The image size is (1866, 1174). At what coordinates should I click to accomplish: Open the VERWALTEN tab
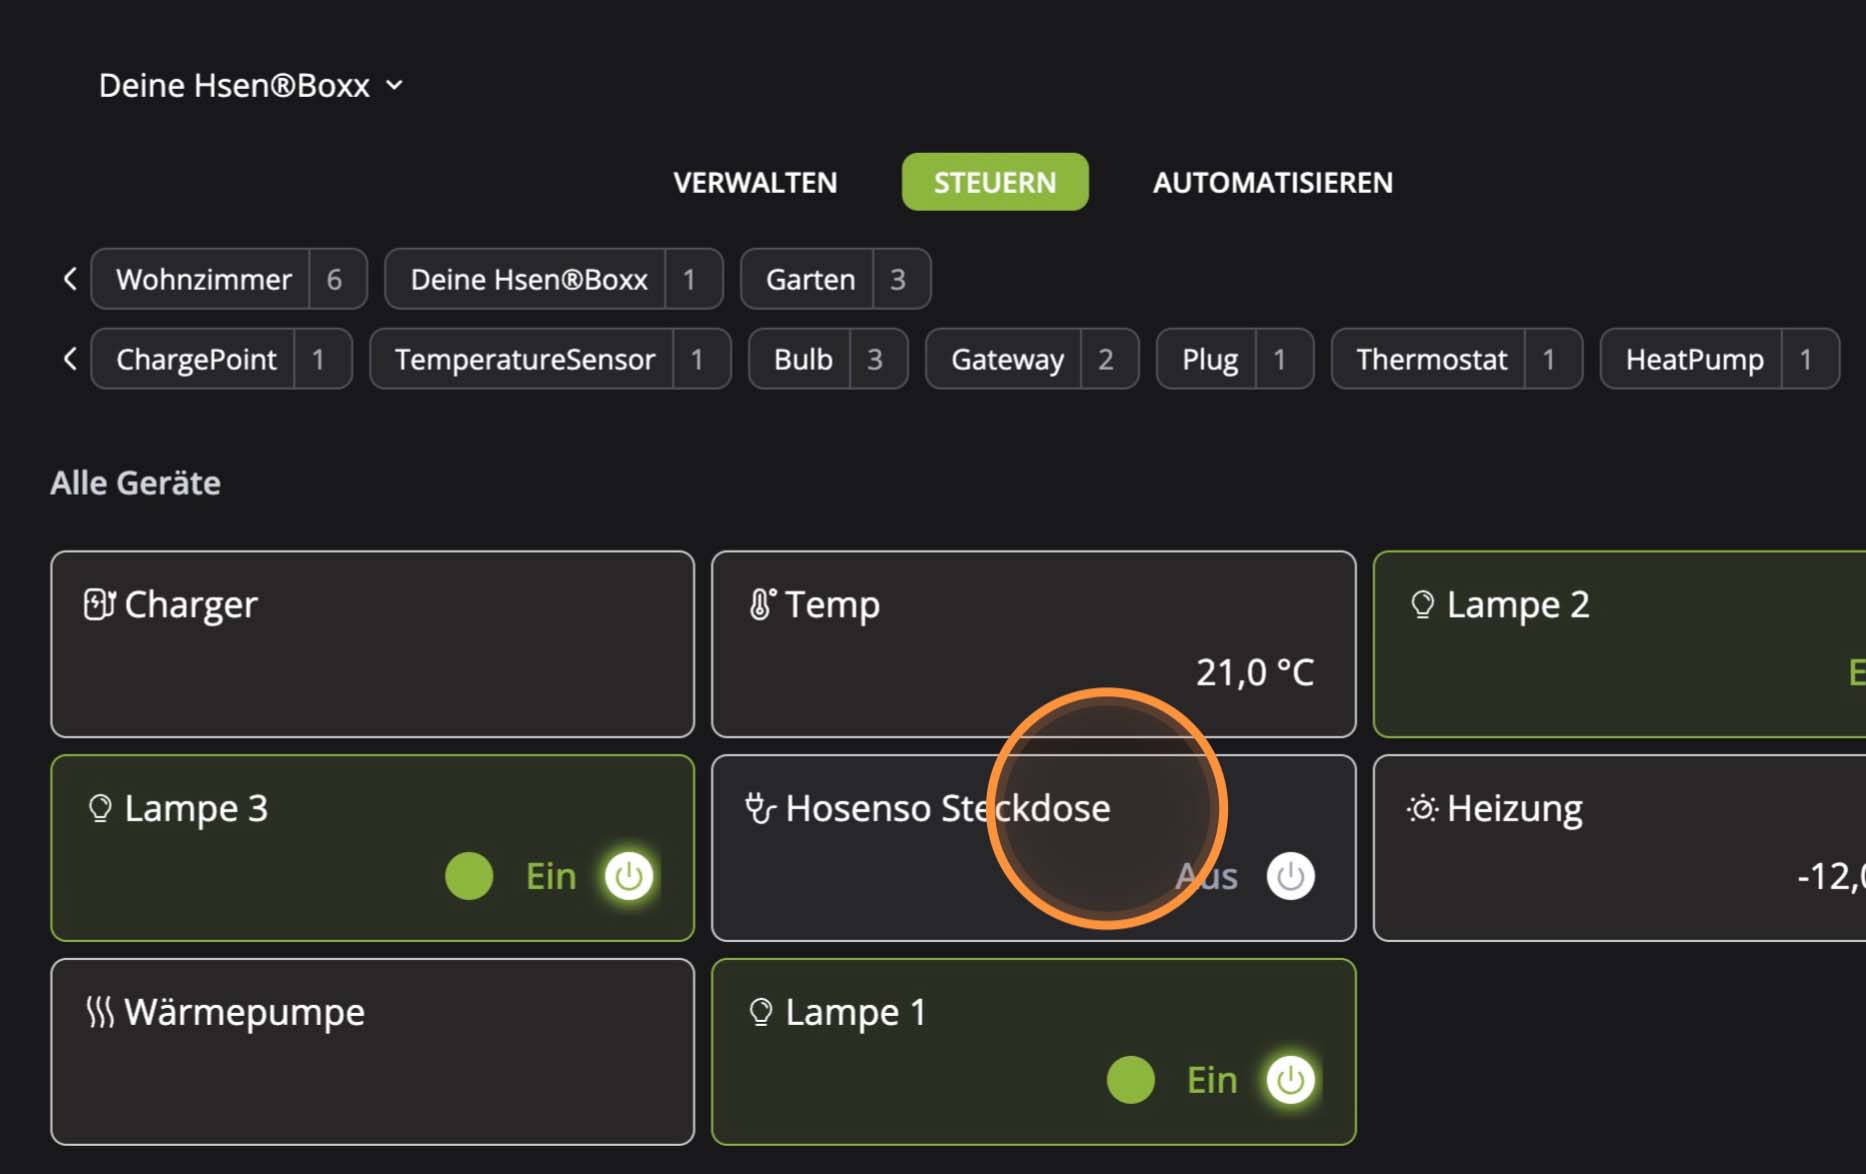(x=755, y=182)
